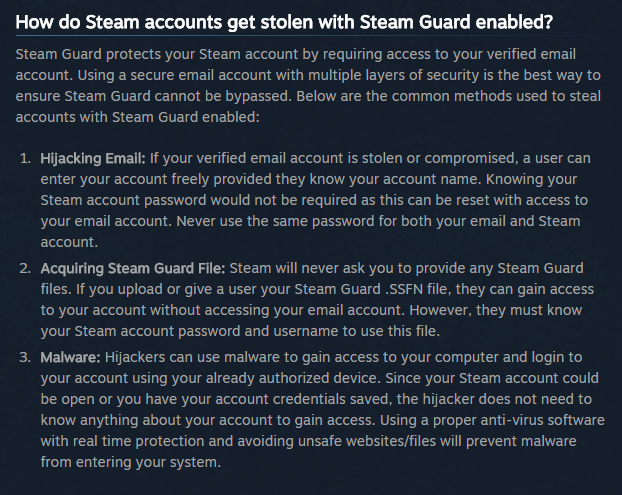Select the bold 'Hijacking Email:' label
The height and width of the screenshot is (495, 622).
click(93, 159)
